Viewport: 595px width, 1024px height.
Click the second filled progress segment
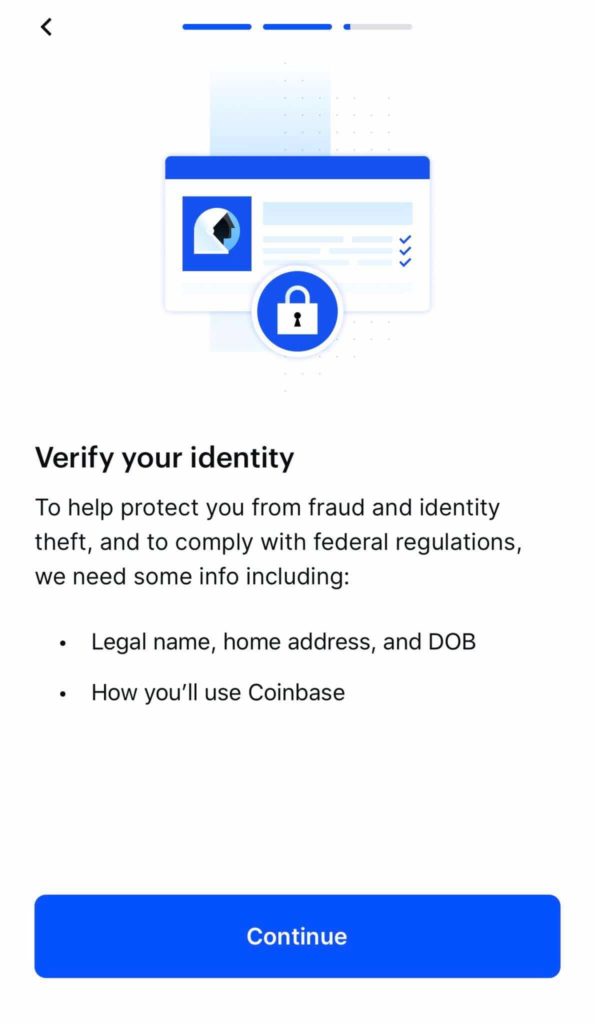pyautogui.click(x=297, y=25)
